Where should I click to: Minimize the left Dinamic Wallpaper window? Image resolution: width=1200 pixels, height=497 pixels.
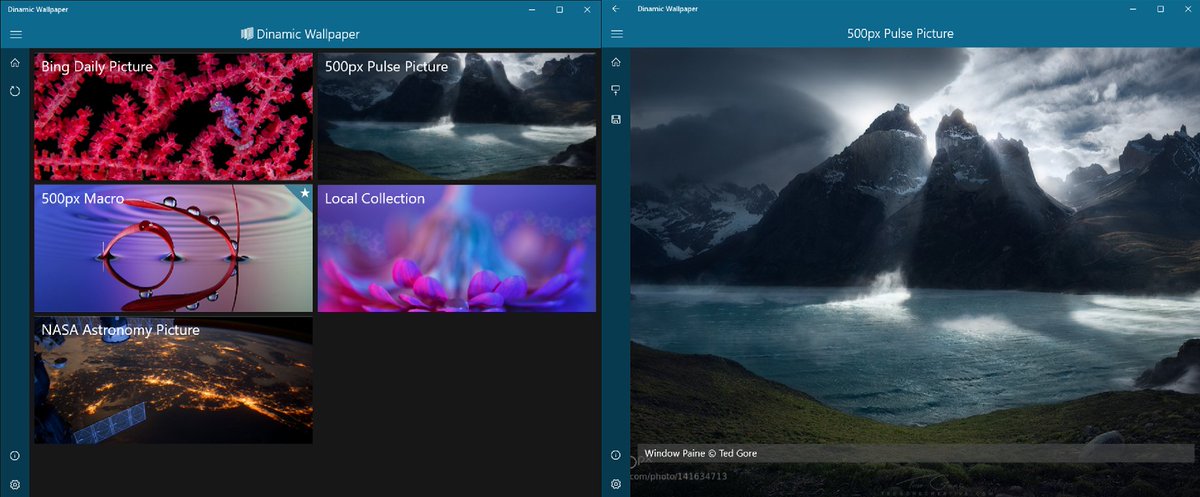(532, 9)
